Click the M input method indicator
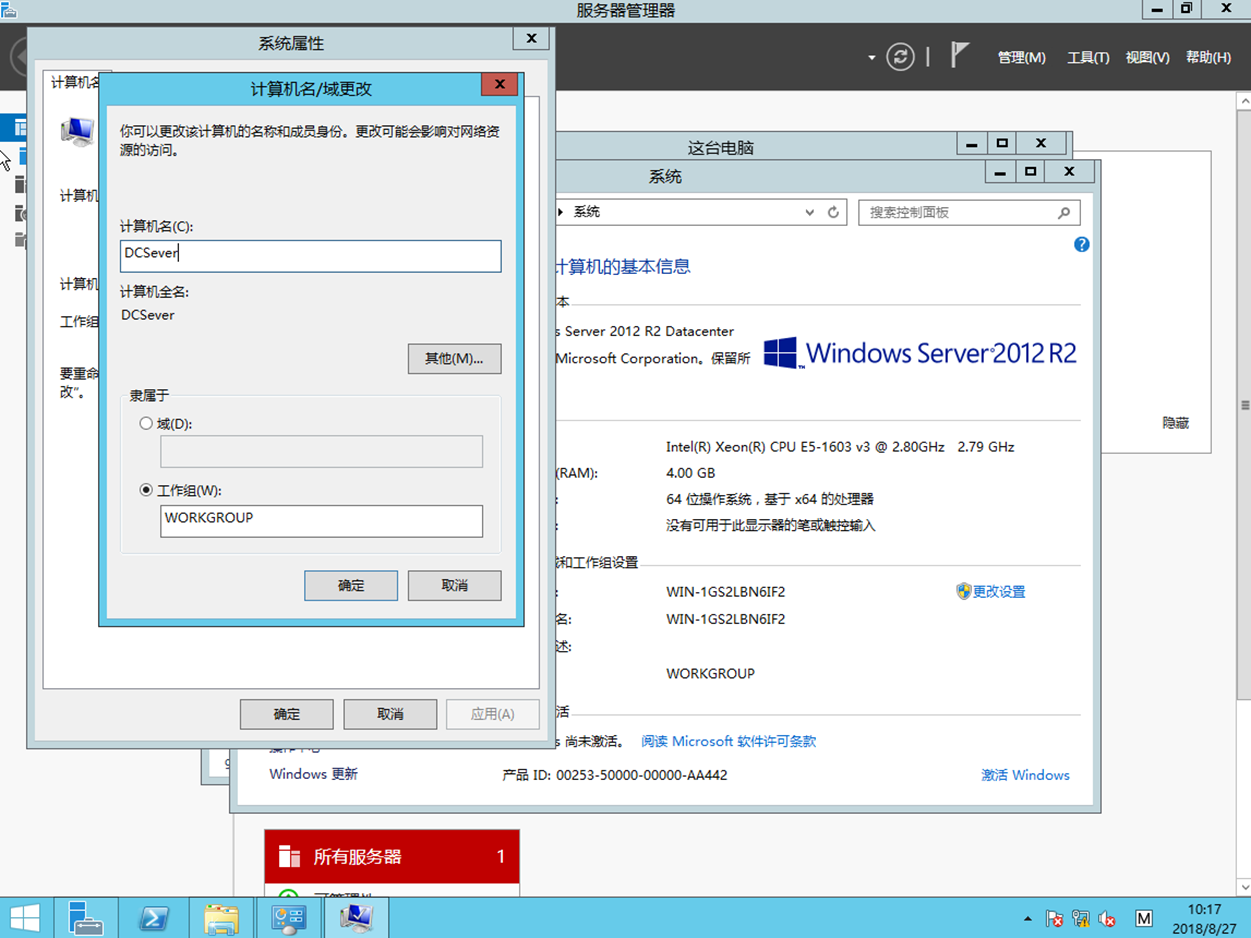The image size is (1251, 938). 1144,919
